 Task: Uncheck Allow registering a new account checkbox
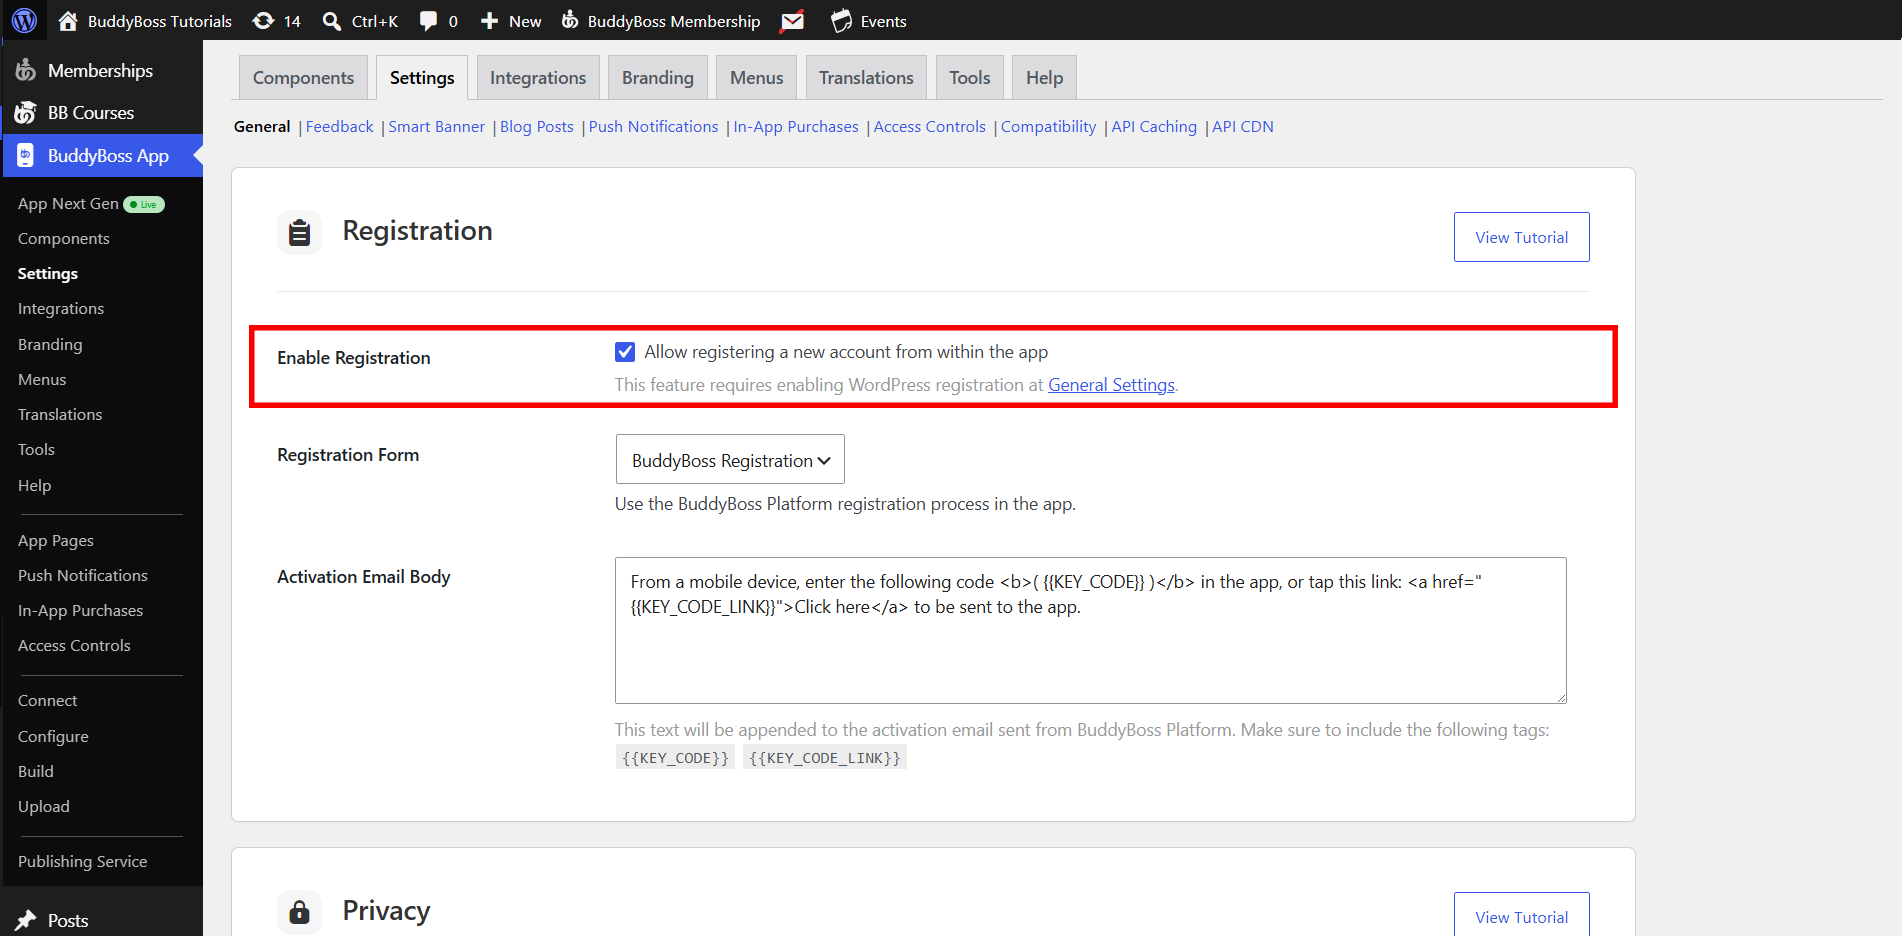click(x=625, y=352)
